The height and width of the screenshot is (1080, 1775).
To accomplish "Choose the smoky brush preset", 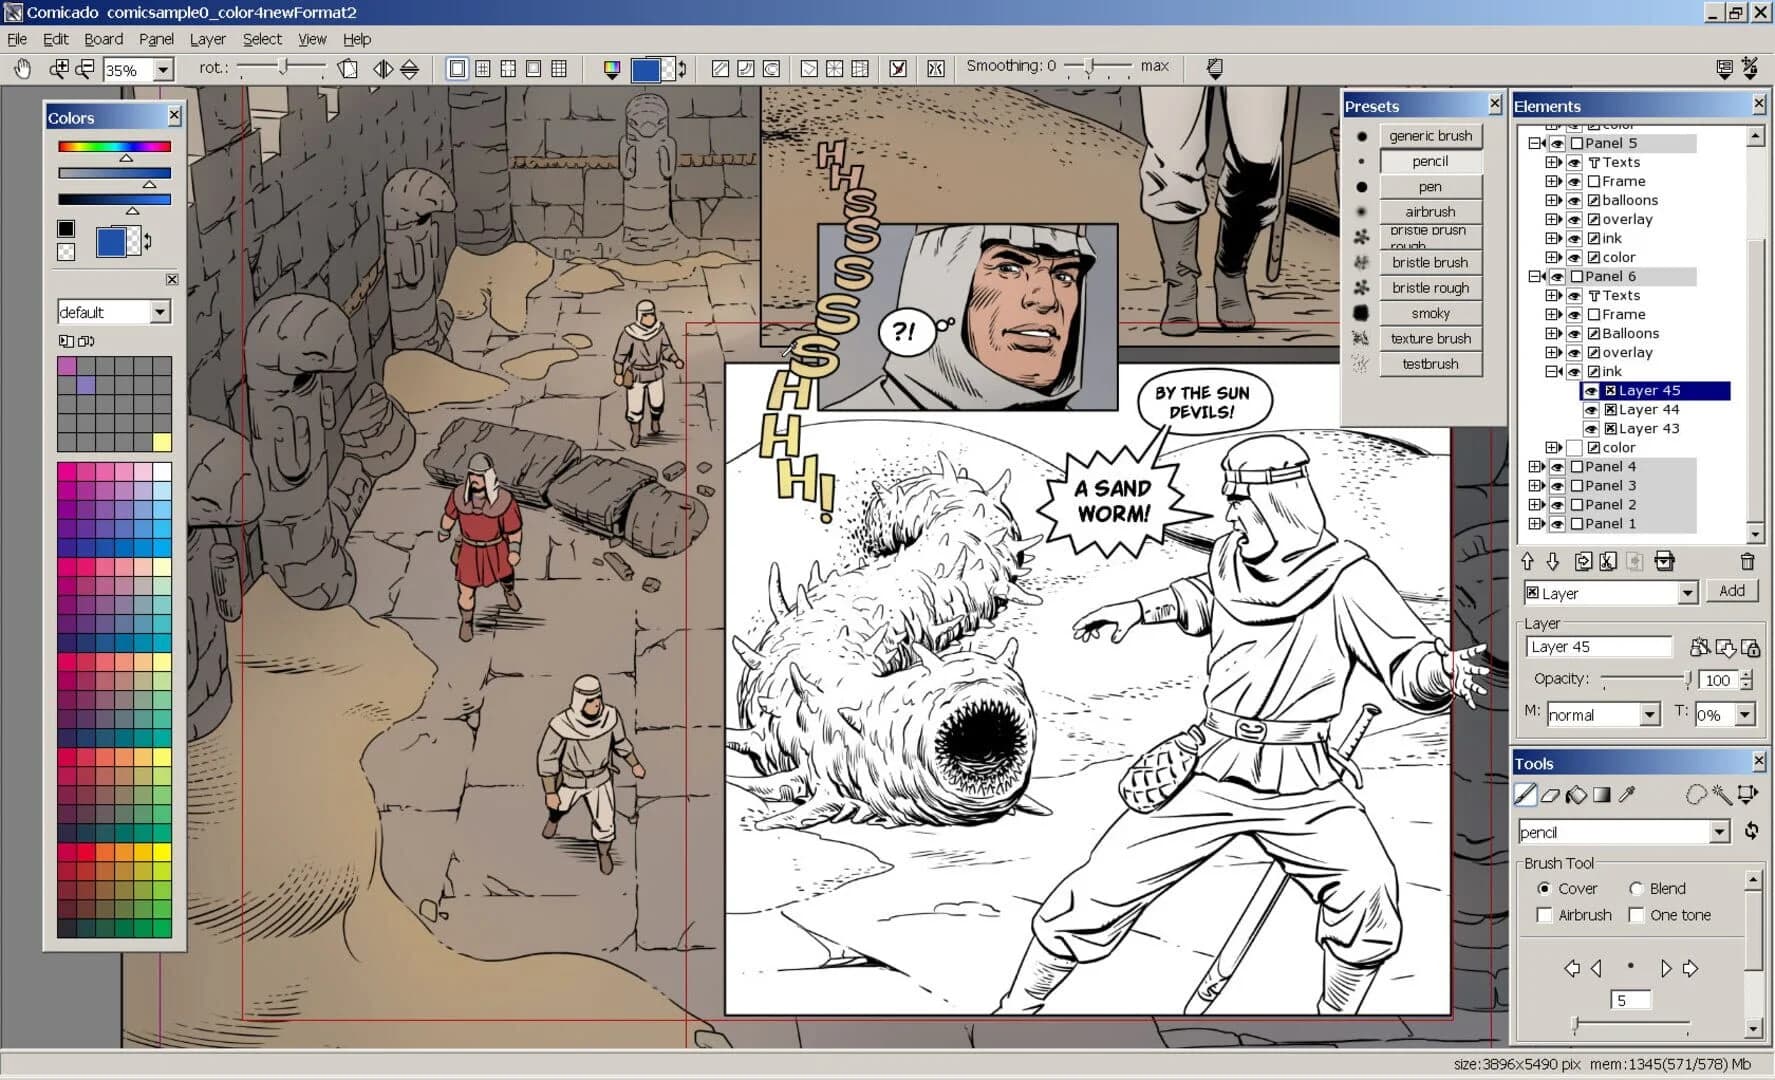I will [x=1430, y=313].
